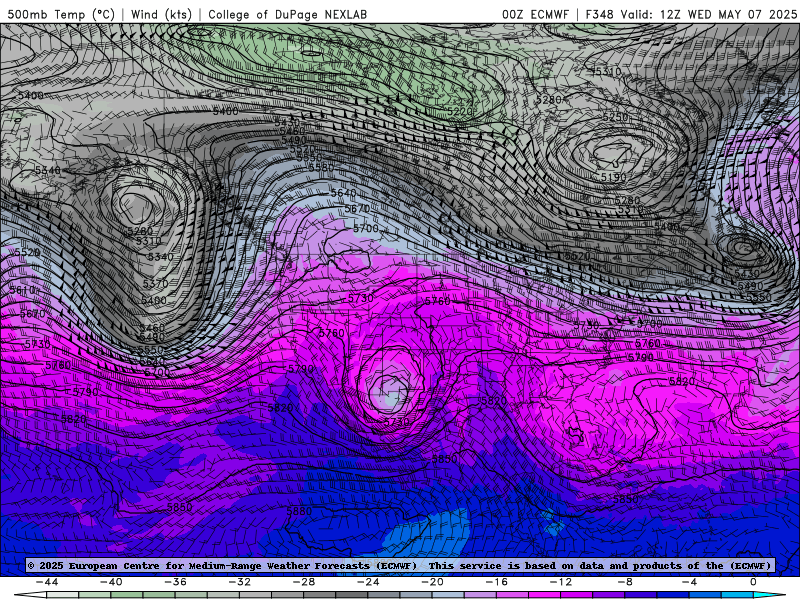The width and height of the screenshot is (800, 600).
Task: Click the 0 temperature scale label
Action: coord(754,582)
